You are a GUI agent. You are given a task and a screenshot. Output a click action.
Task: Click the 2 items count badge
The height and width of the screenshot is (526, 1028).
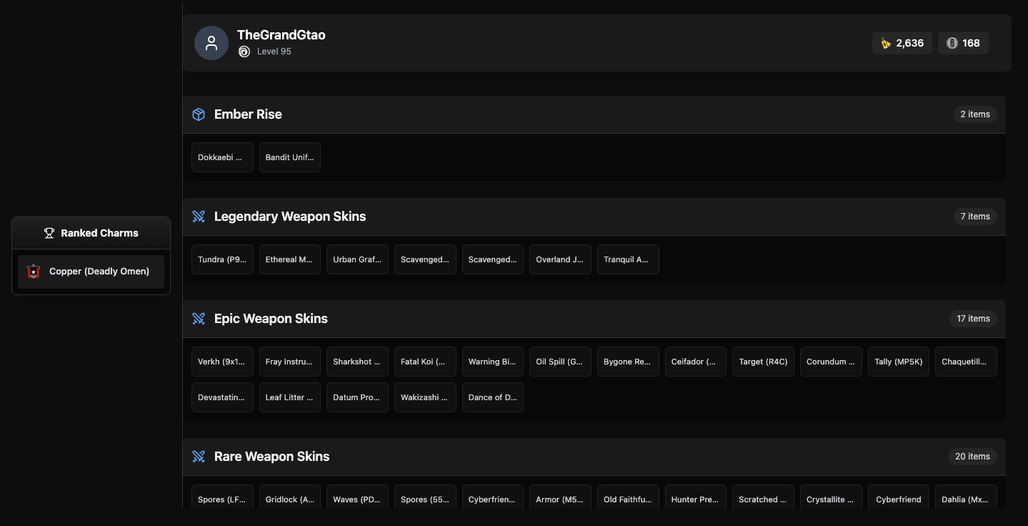click(x=975, y=114)
